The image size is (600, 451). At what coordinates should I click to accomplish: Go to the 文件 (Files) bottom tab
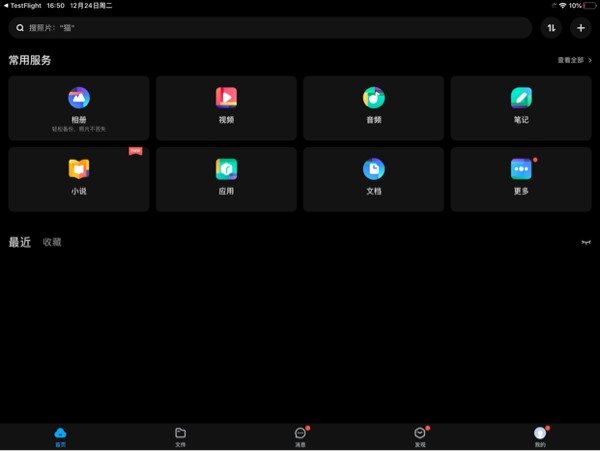180,436
